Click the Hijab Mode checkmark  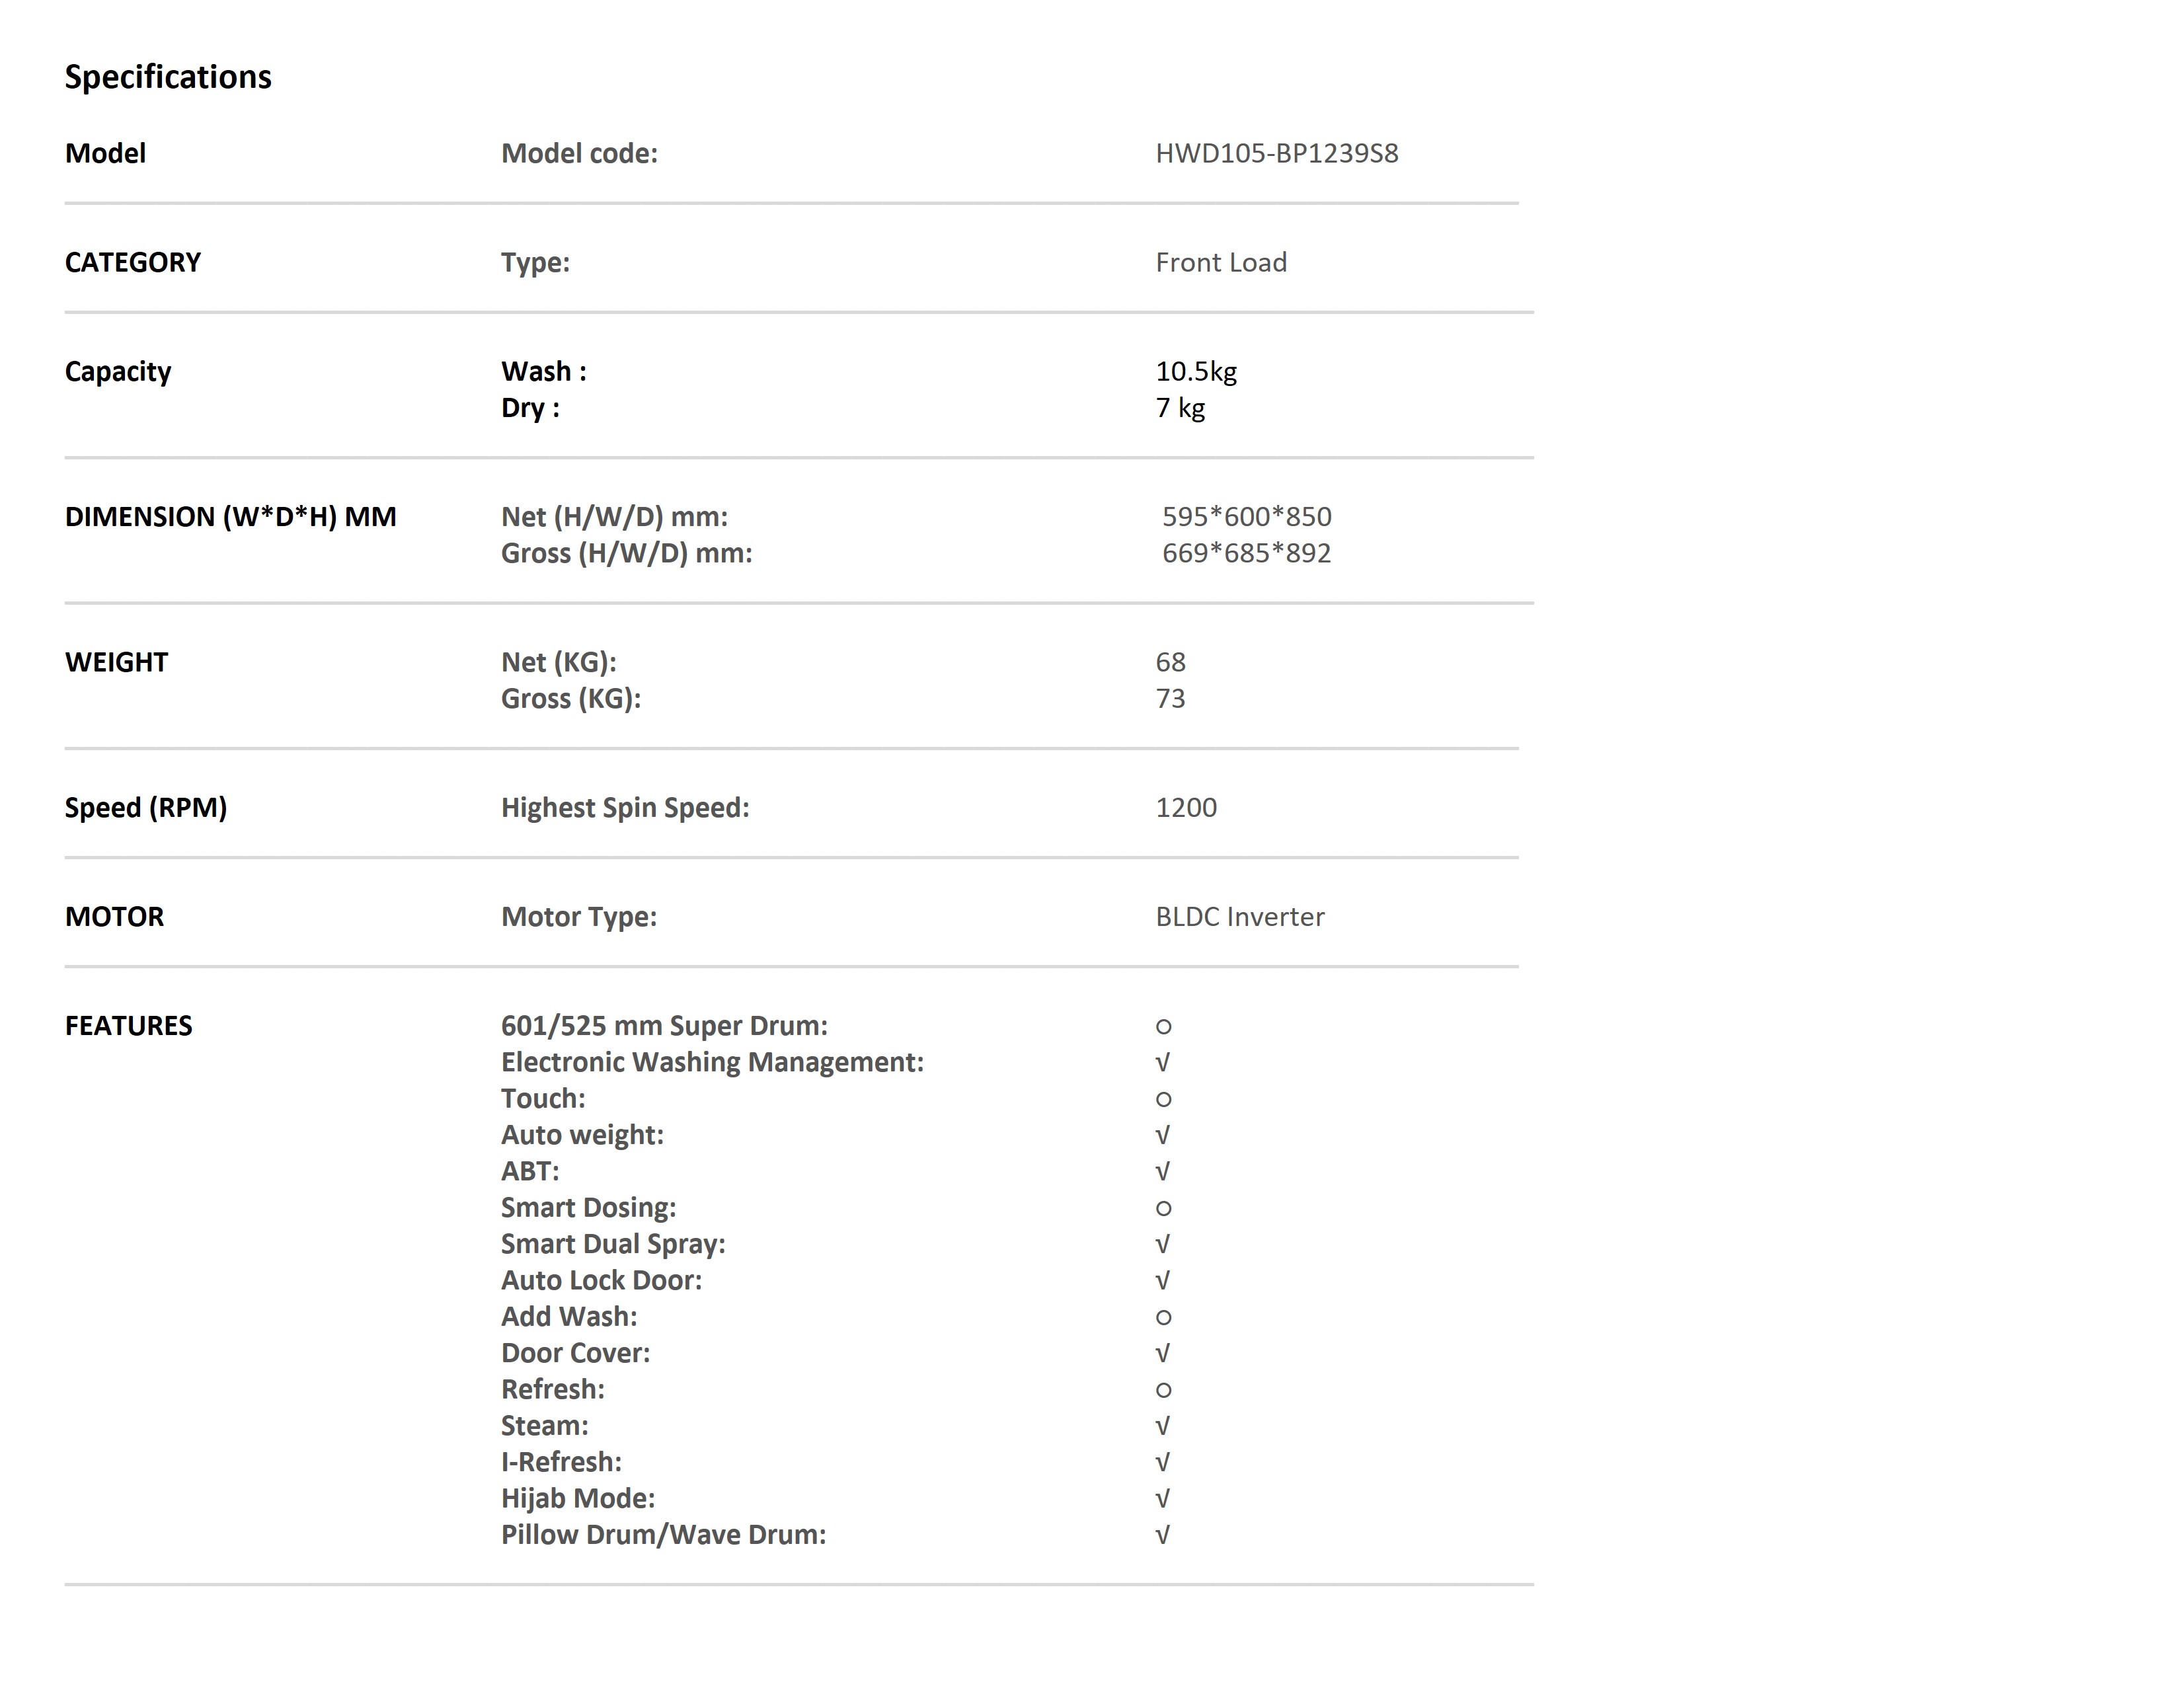(1162, 1499)
